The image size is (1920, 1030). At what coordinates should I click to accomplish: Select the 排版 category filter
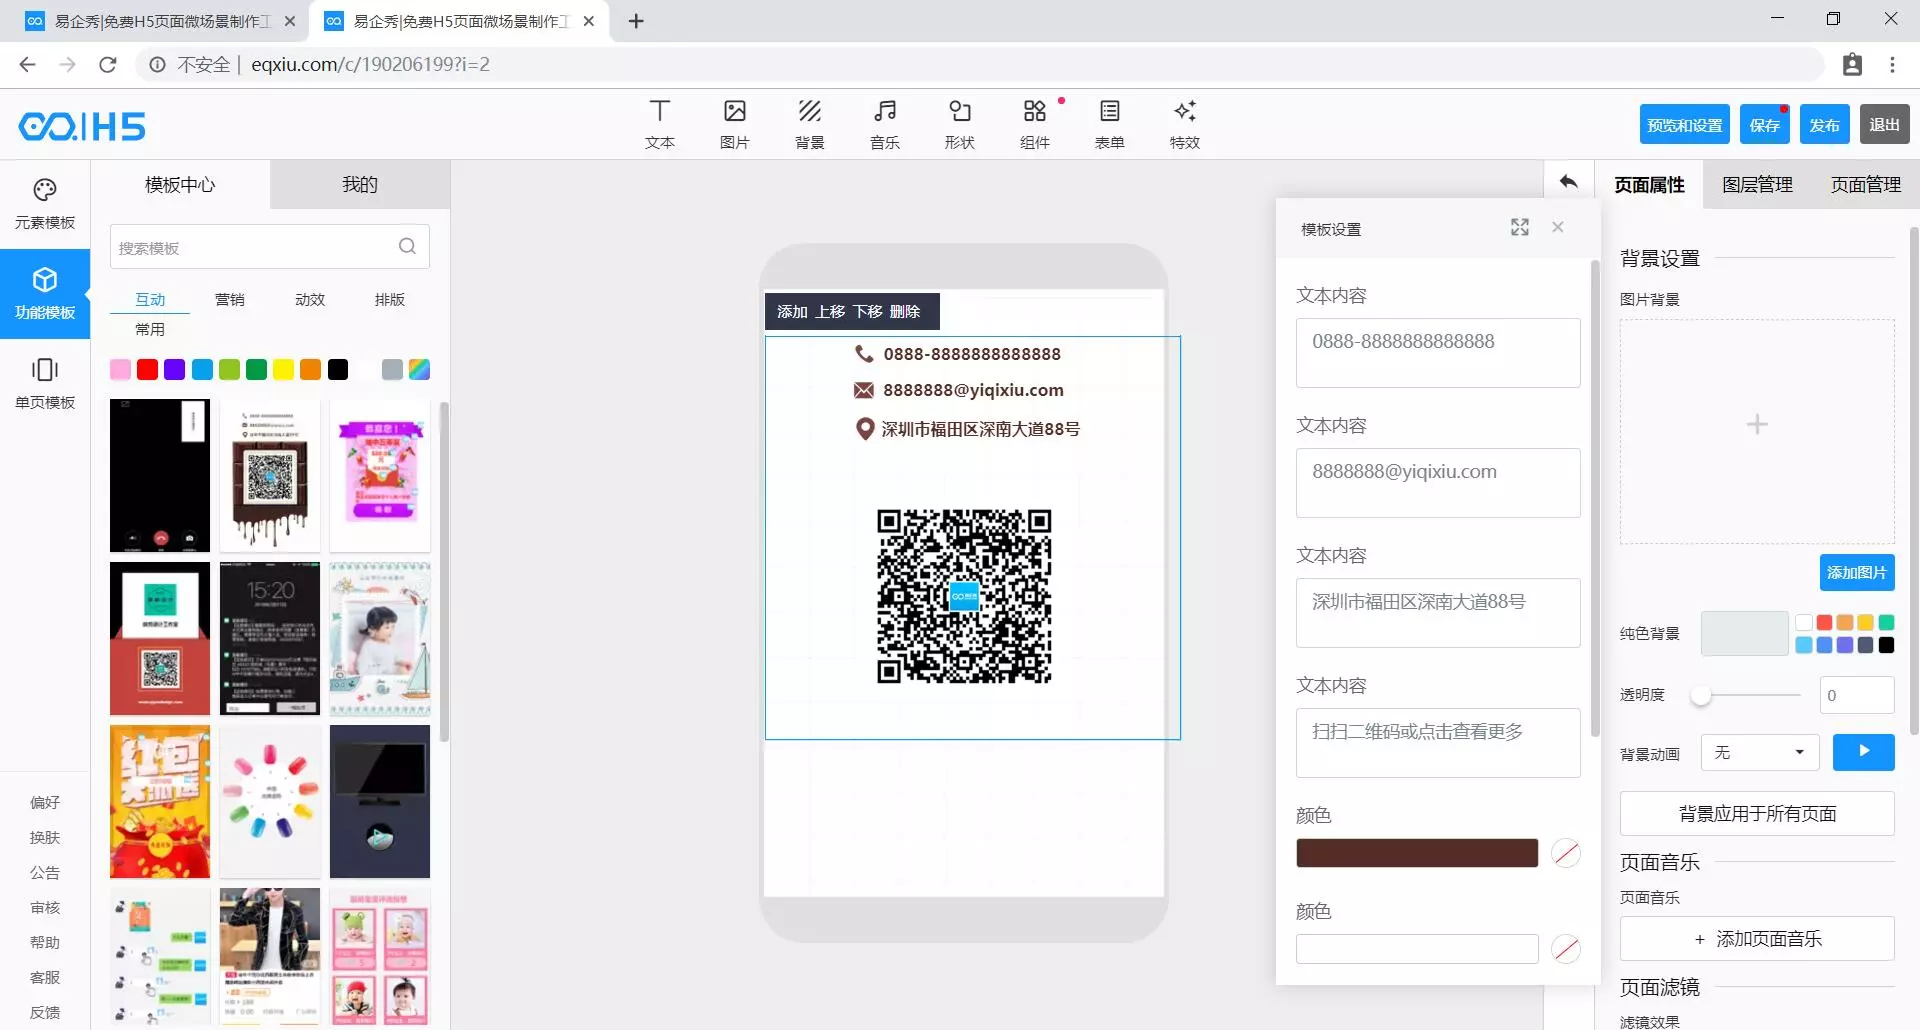[390, 300]
